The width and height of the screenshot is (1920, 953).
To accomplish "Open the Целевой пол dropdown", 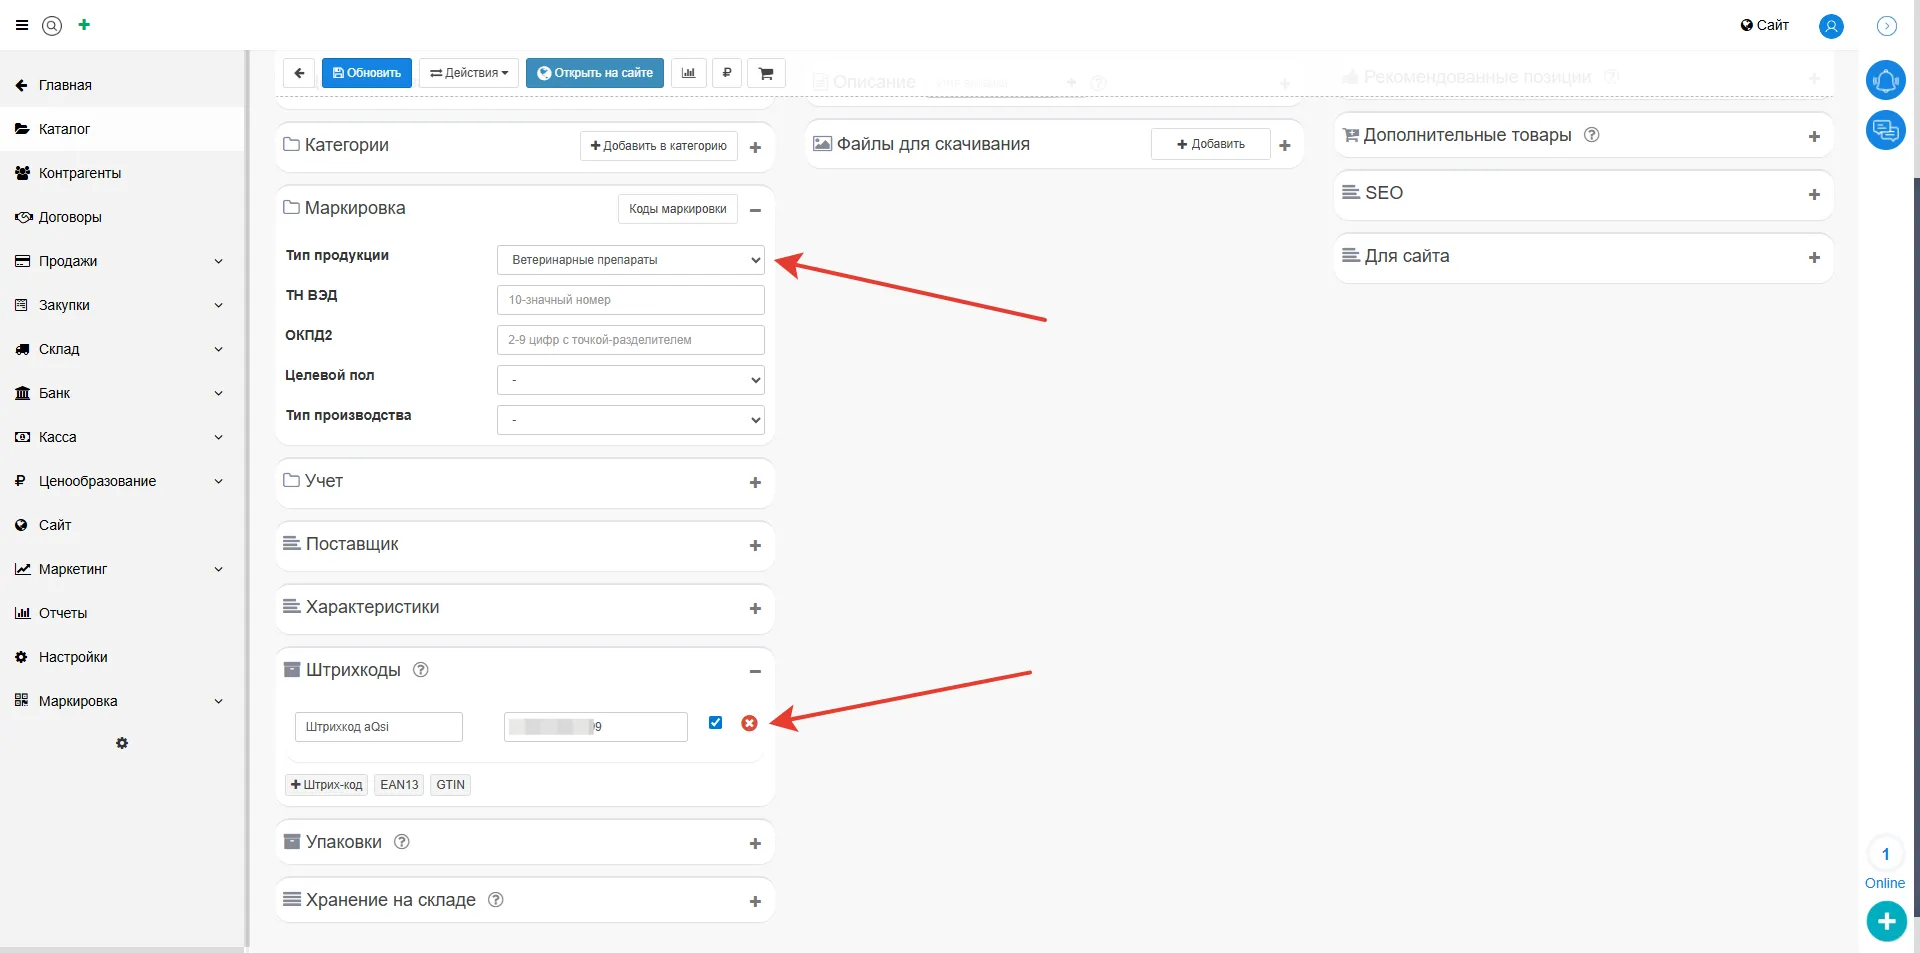I will tap(630, 380).
